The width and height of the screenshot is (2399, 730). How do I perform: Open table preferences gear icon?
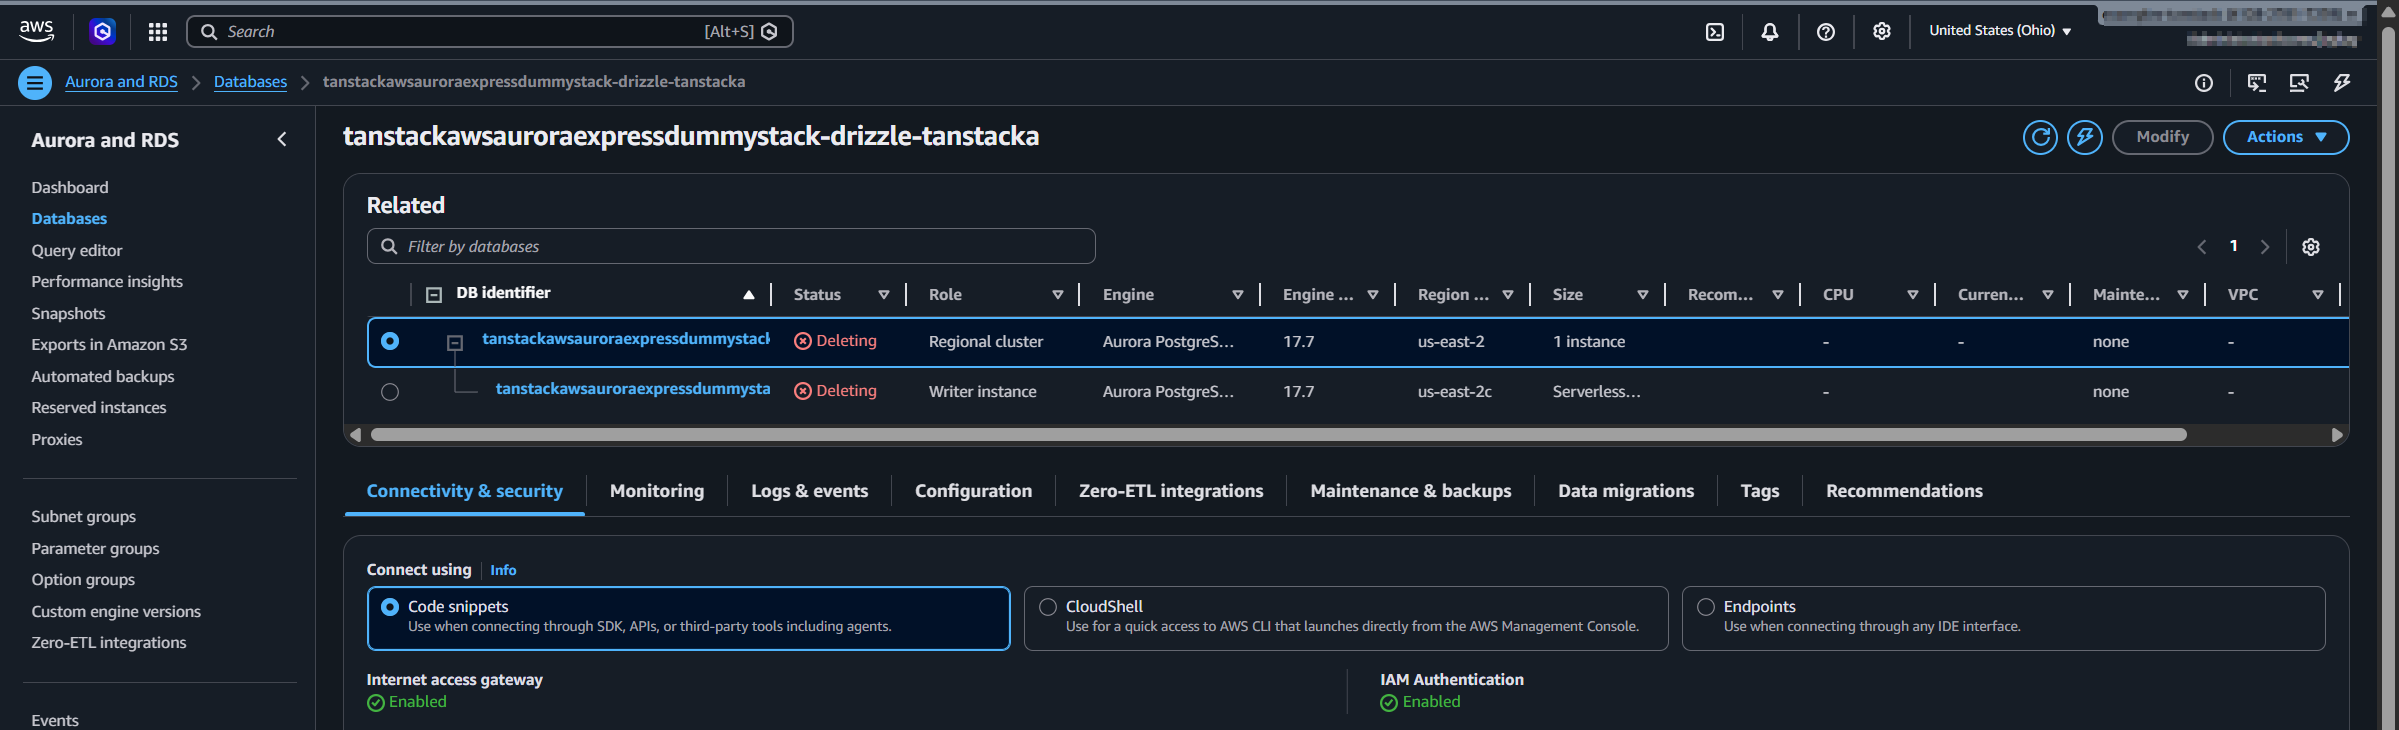2310,247
